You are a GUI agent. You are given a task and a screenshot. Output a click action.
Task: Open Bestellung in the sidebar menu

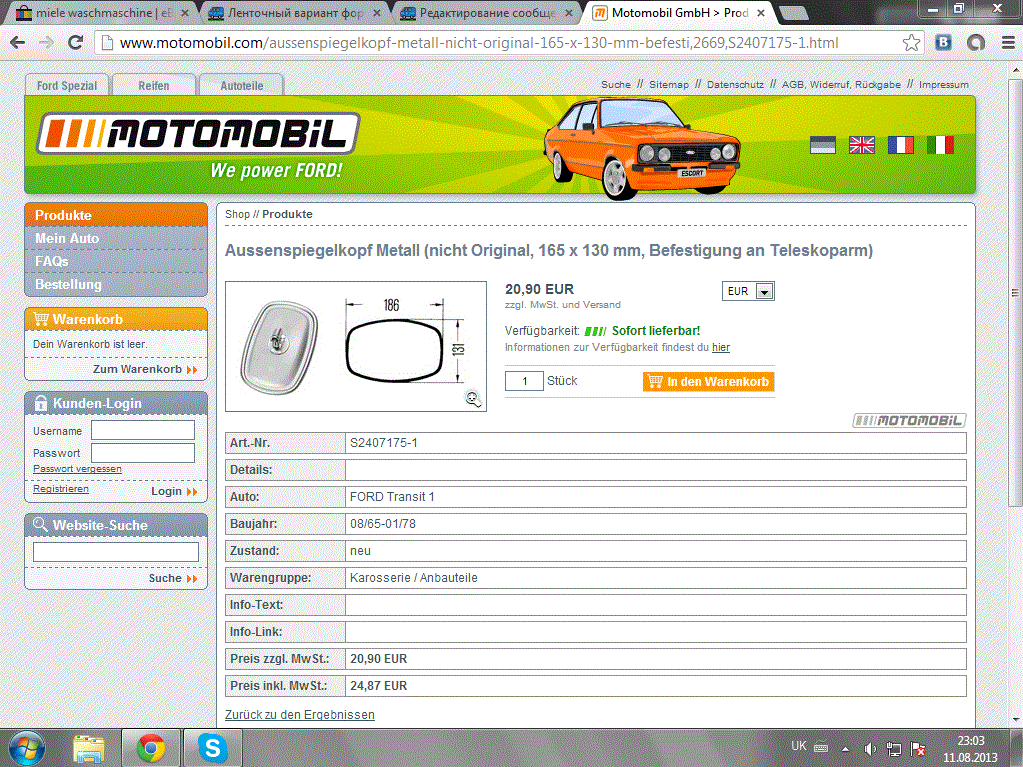pos(116,284)
